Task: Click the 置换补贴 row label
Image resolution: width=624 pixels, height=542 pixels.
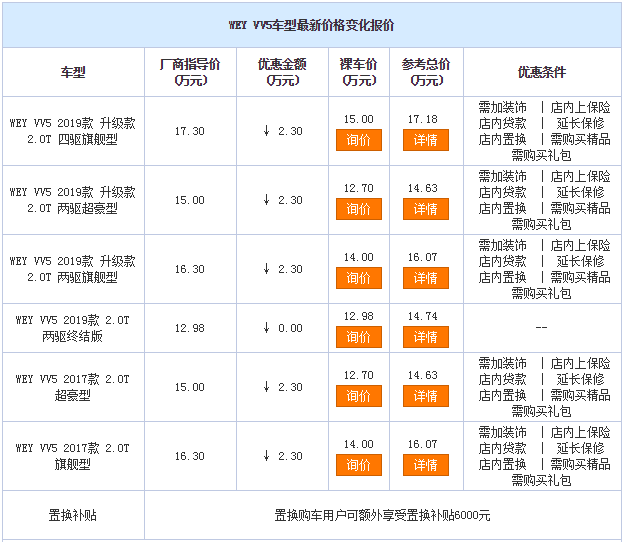Action: coord(73,515)
